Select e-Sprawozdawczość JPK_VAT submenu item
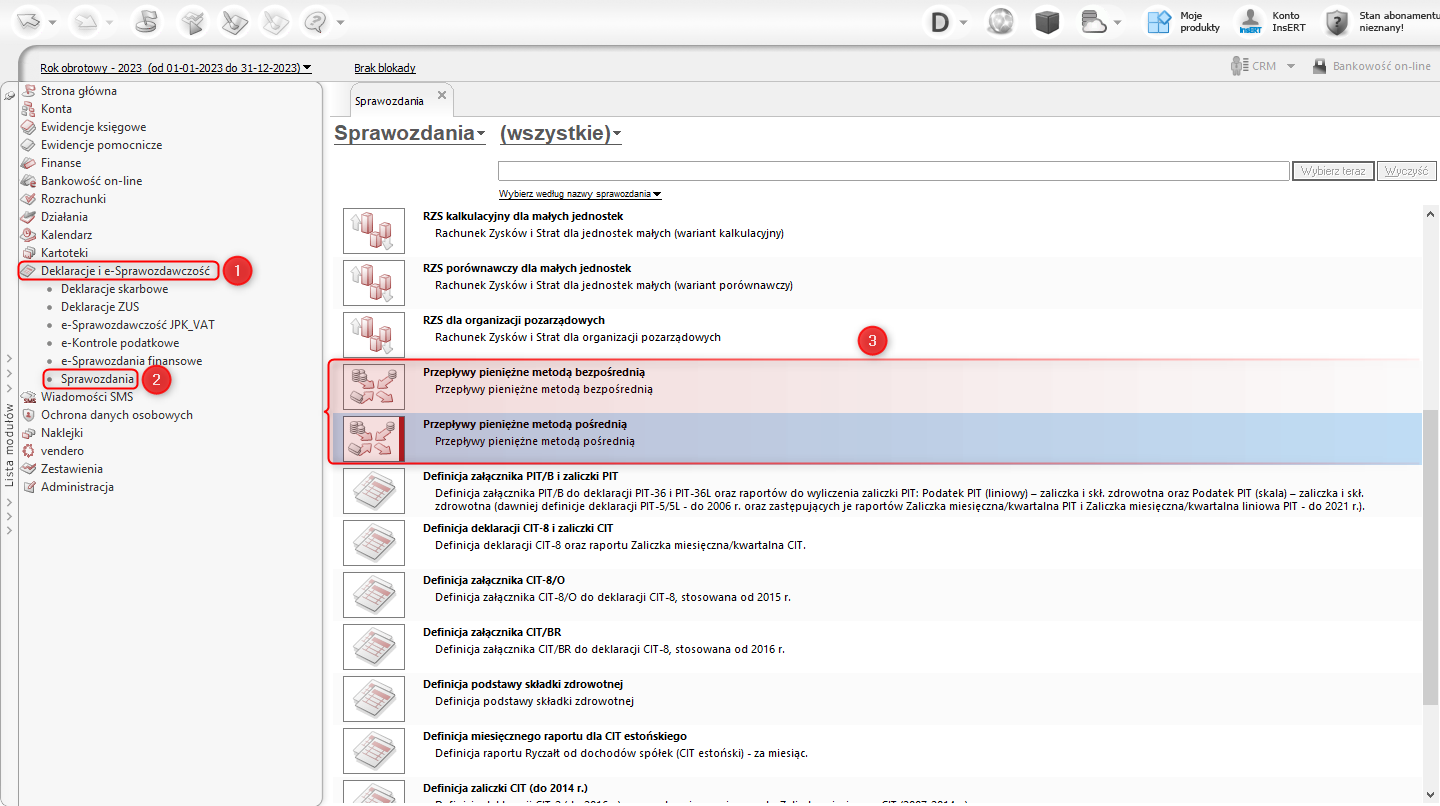Screen dimensions: 1440x806 pyautogui.click(x=138, y=325)
